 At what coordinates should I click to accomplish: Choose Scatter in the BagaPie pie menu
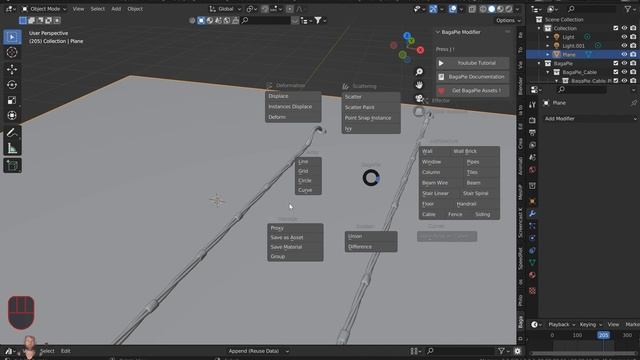tap(371, 97)
